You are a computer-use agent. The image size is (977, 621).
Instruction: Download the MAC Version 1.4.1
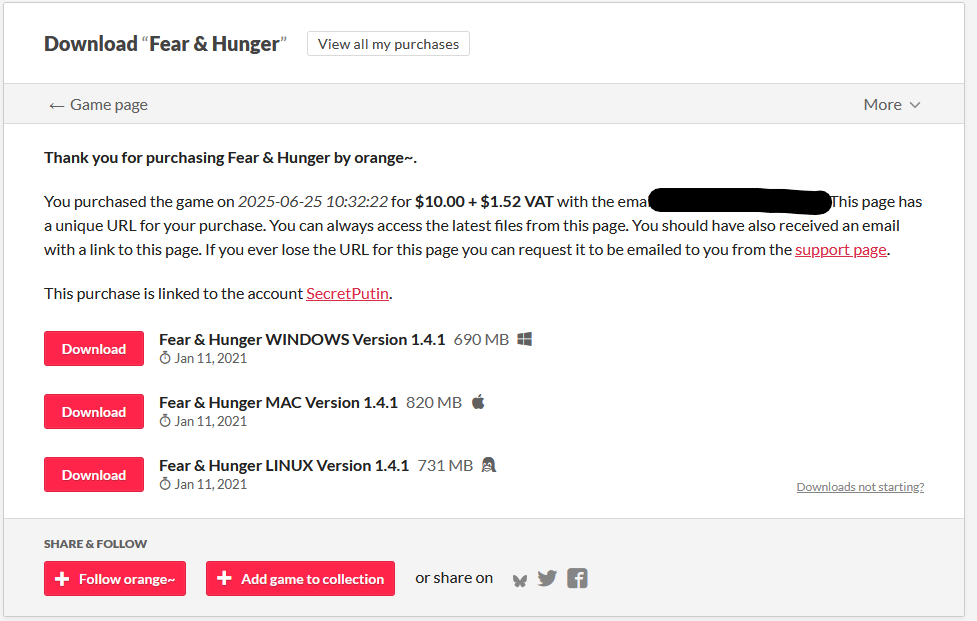[94, 412]
